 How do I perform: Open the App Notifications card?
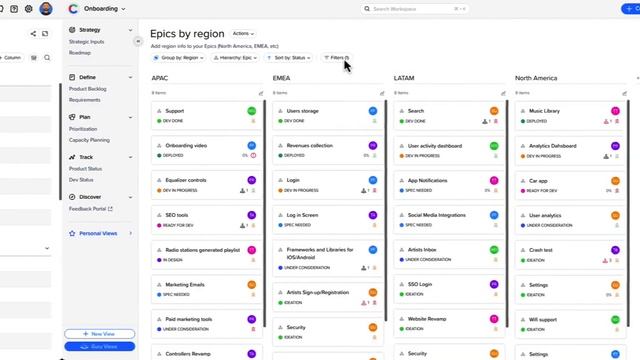click(x=449, y=185)
